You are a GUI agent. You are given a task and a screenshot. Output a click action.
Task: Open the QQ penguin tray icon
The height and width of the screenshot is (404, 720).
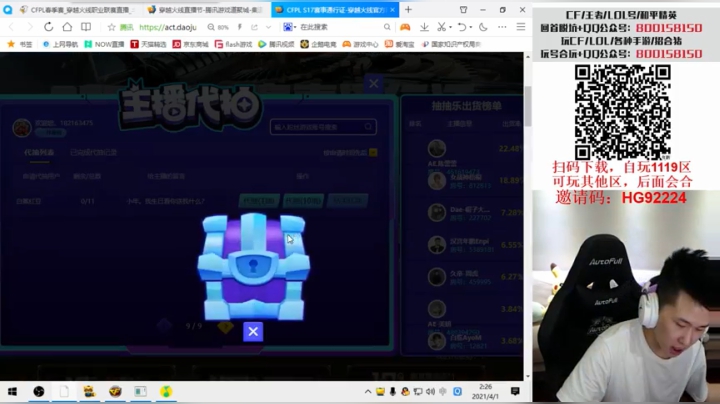(x=405, y=392)
